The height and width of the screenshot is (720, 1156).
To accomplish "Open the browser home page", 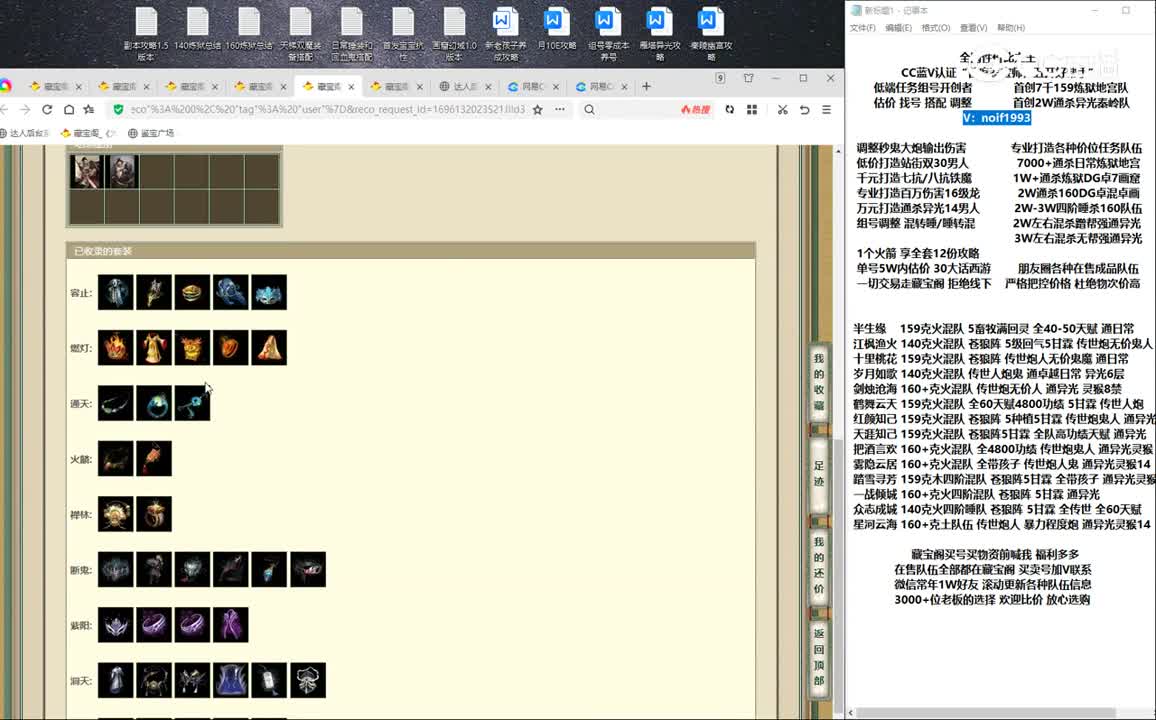I will (x=69, y=109).
